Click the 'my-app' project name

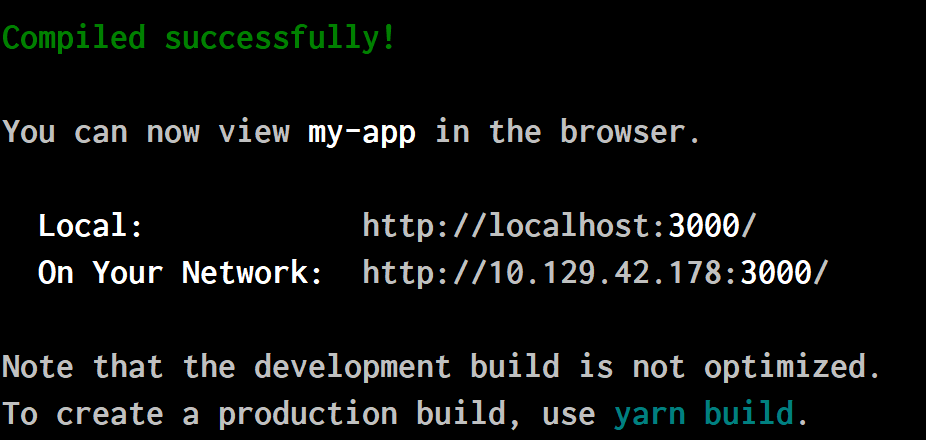[362, 132]
